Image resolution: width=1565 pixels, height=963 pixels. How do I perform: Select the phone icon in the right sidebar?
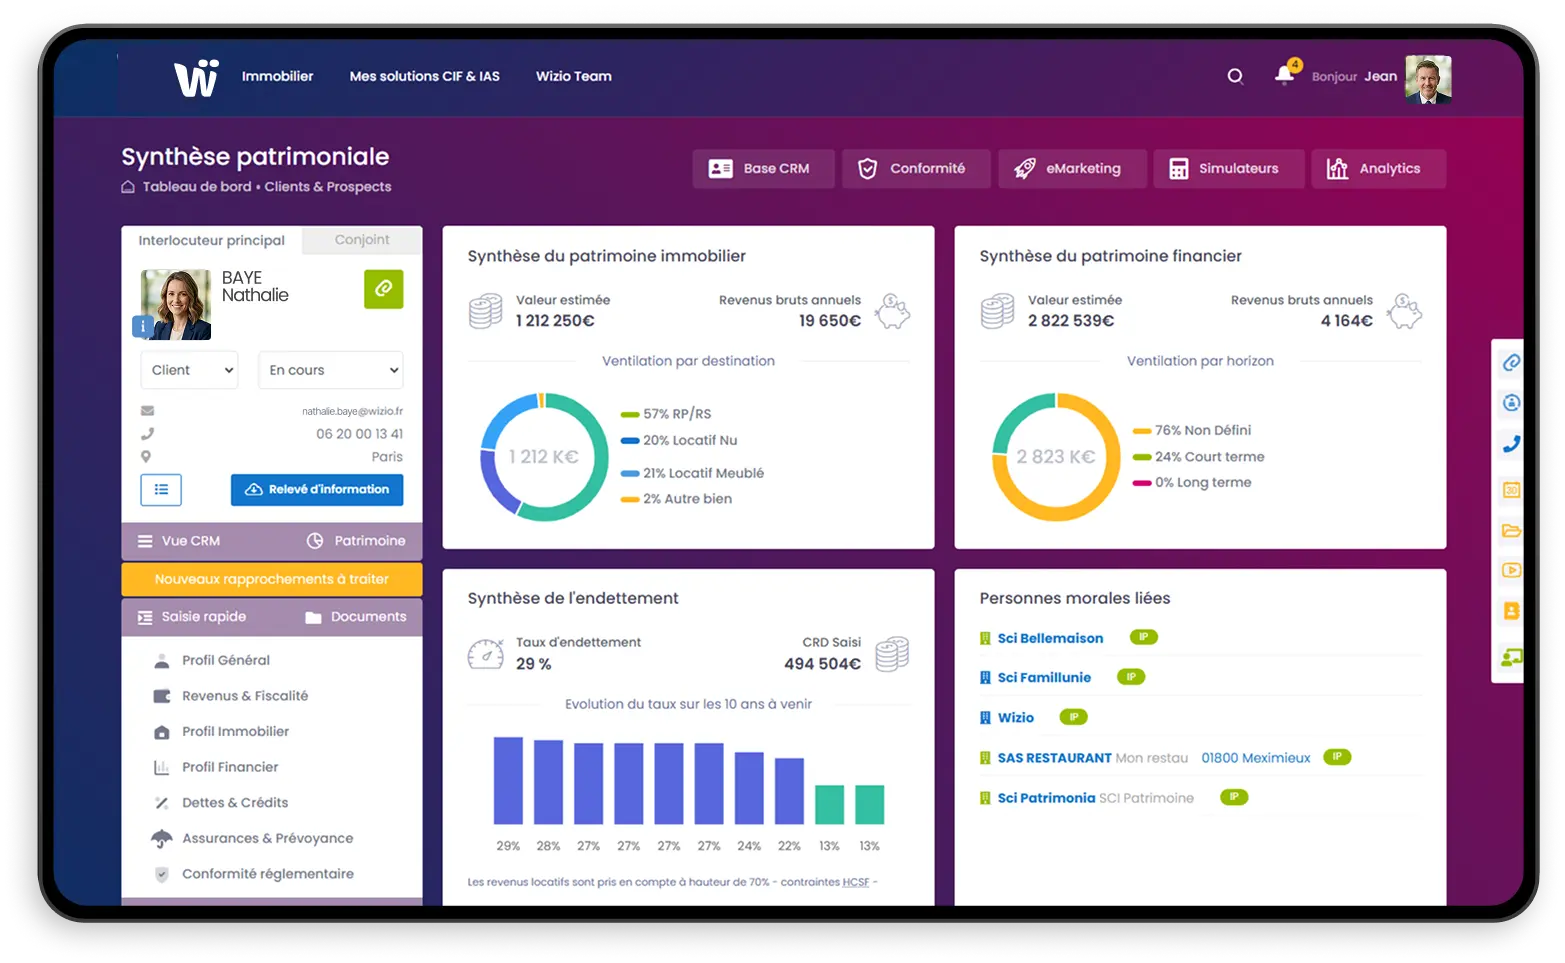point(1509,444)
